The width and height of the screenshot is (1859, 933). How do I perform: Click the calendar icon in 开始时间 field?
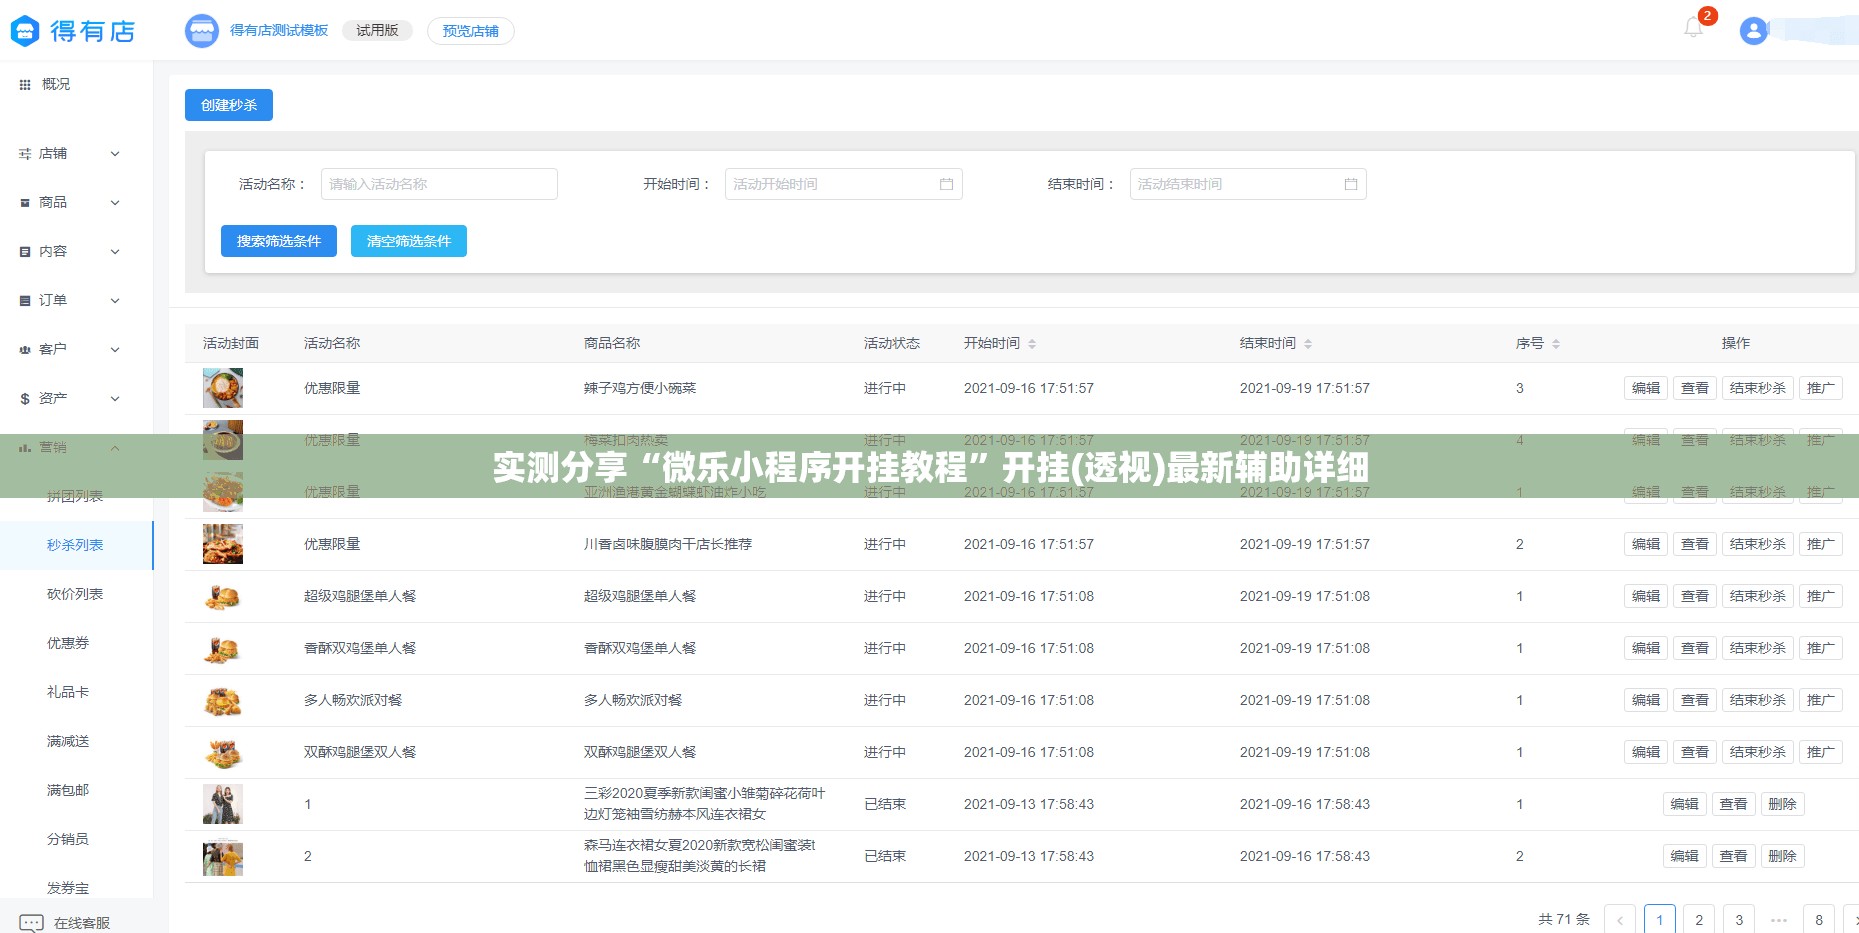point(946,184)
